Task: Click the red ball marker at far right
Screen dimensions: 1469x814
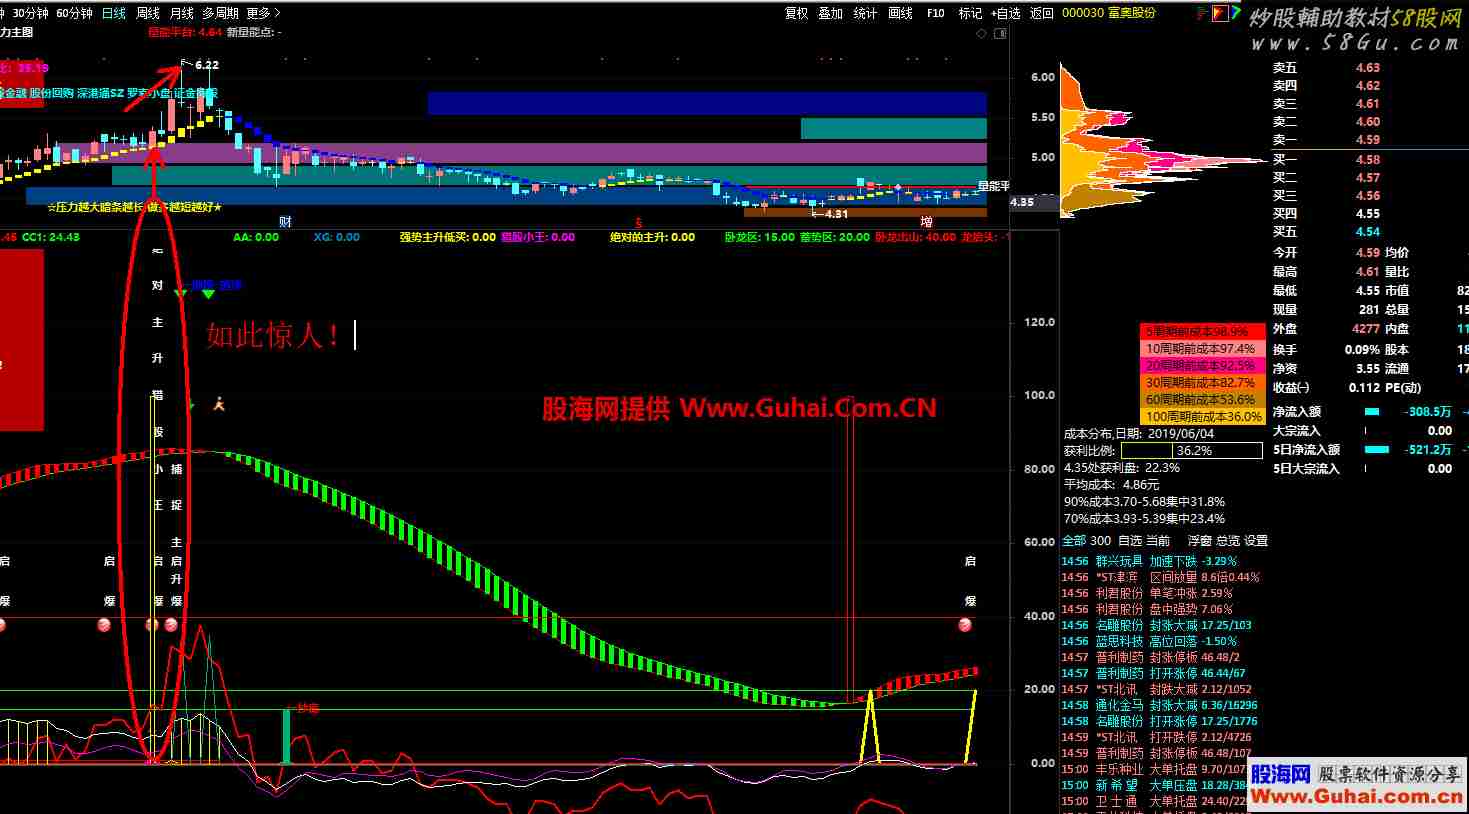Action: pyautogui.click(x=965, y=625)
